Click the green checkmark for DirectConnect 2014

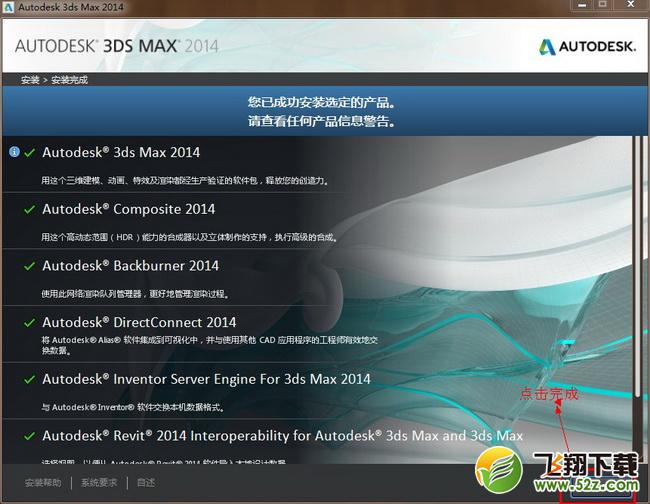[x=29, y=322]
